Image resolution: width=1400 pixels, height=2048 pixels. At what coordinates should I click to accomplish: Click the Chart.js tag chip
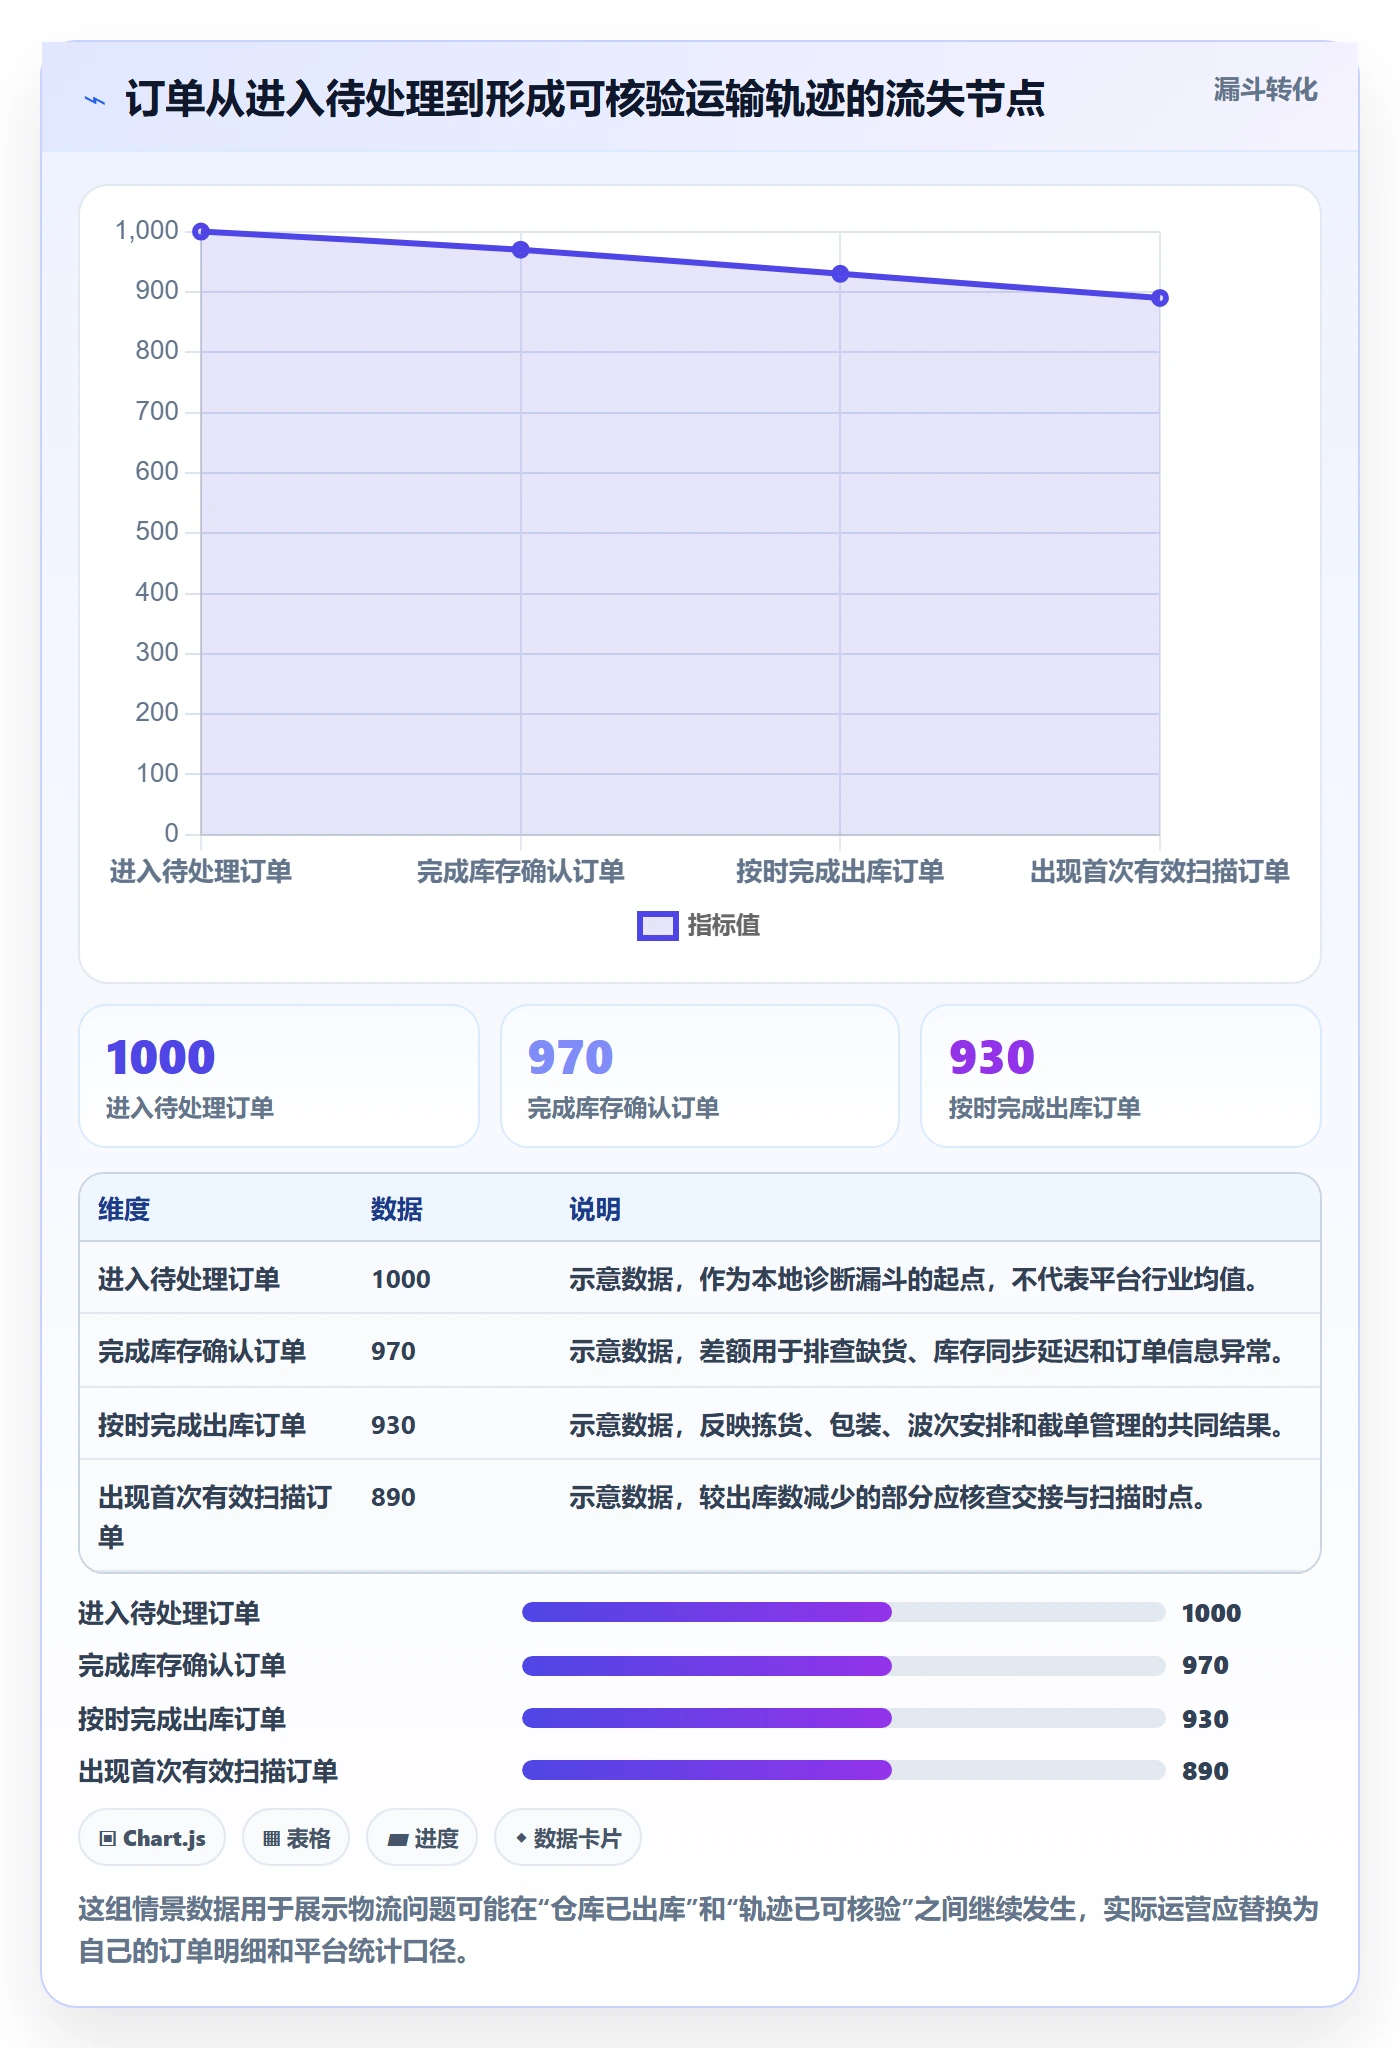152,1838
